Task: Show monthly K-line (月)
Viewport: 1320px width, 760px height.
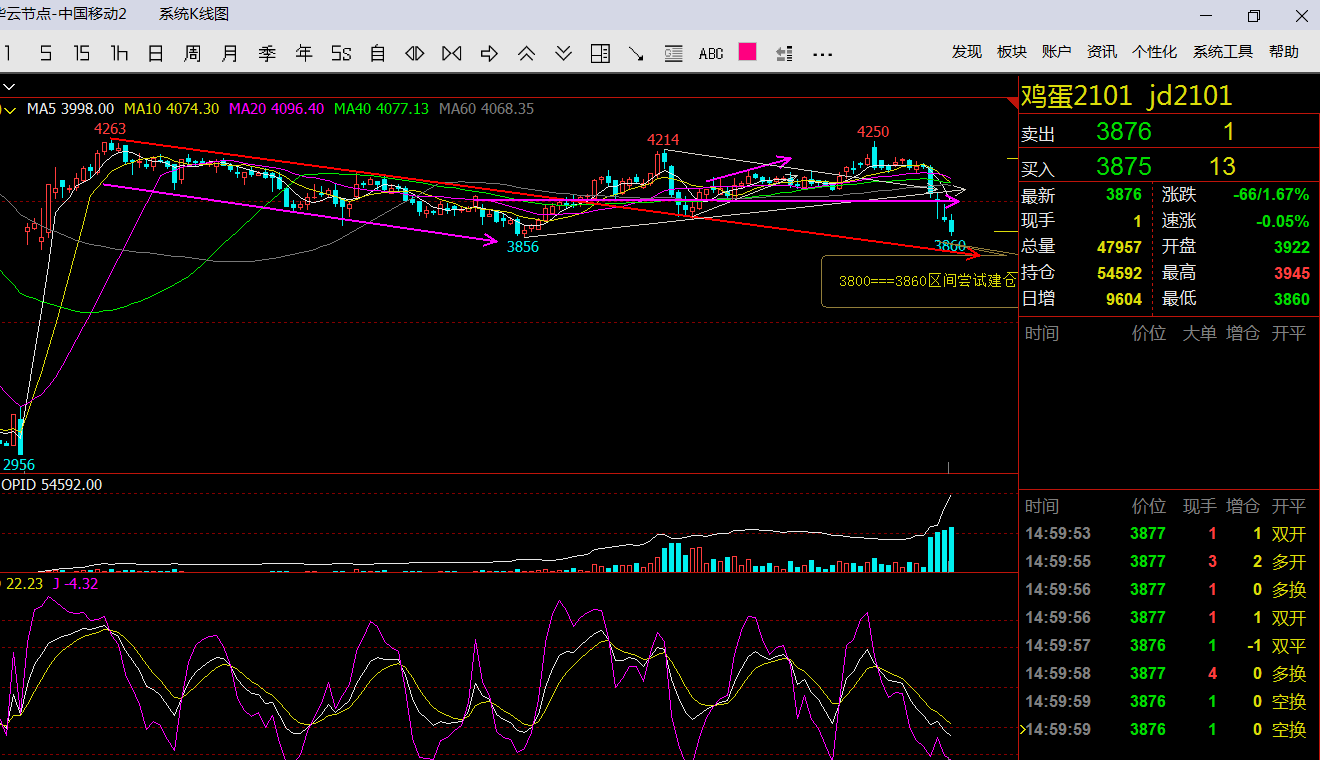Action: 230,53
